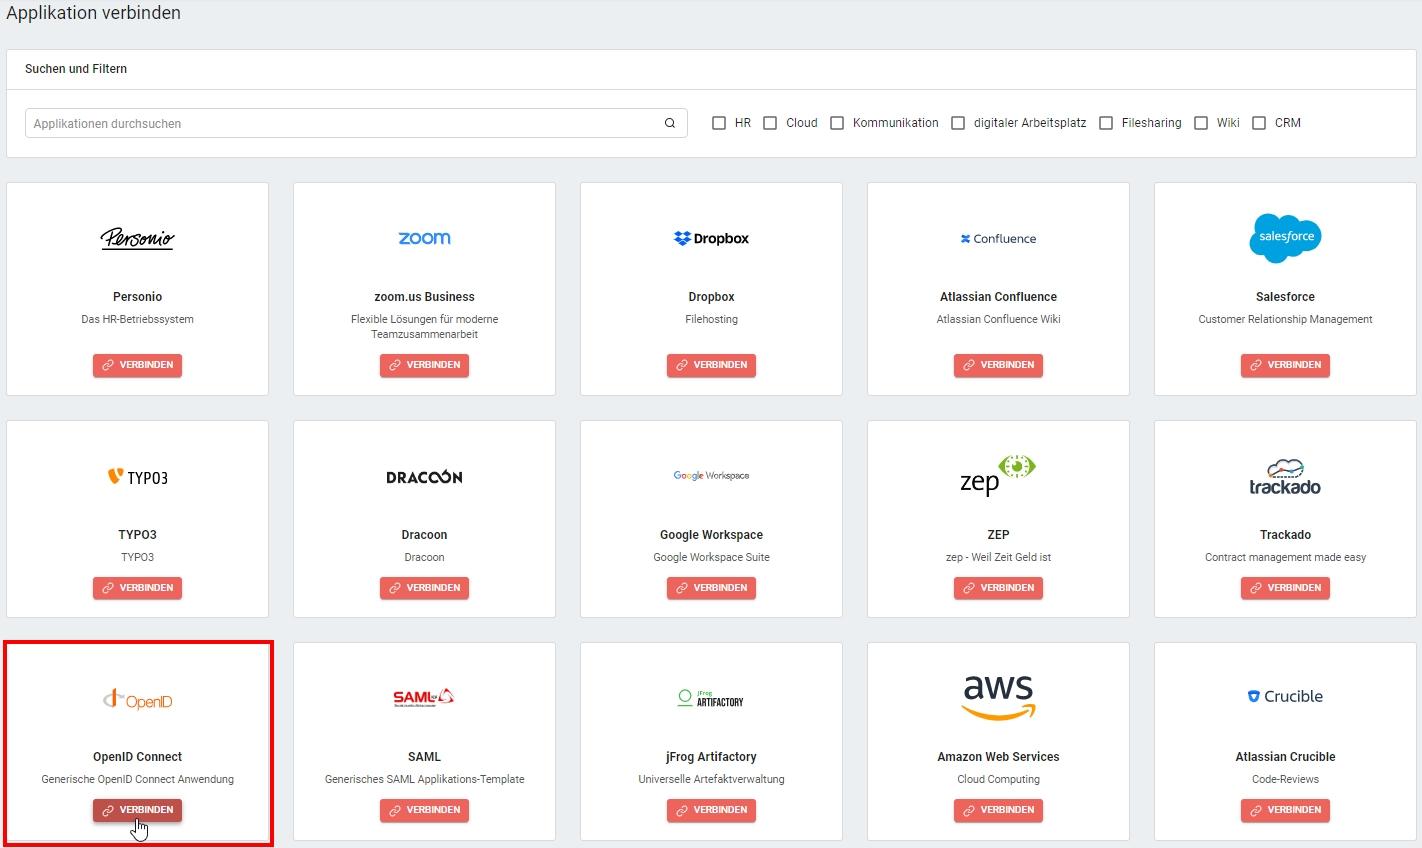Tick the Wiki filter checkbox
1422x848 pixels.
pos(1201,123)
